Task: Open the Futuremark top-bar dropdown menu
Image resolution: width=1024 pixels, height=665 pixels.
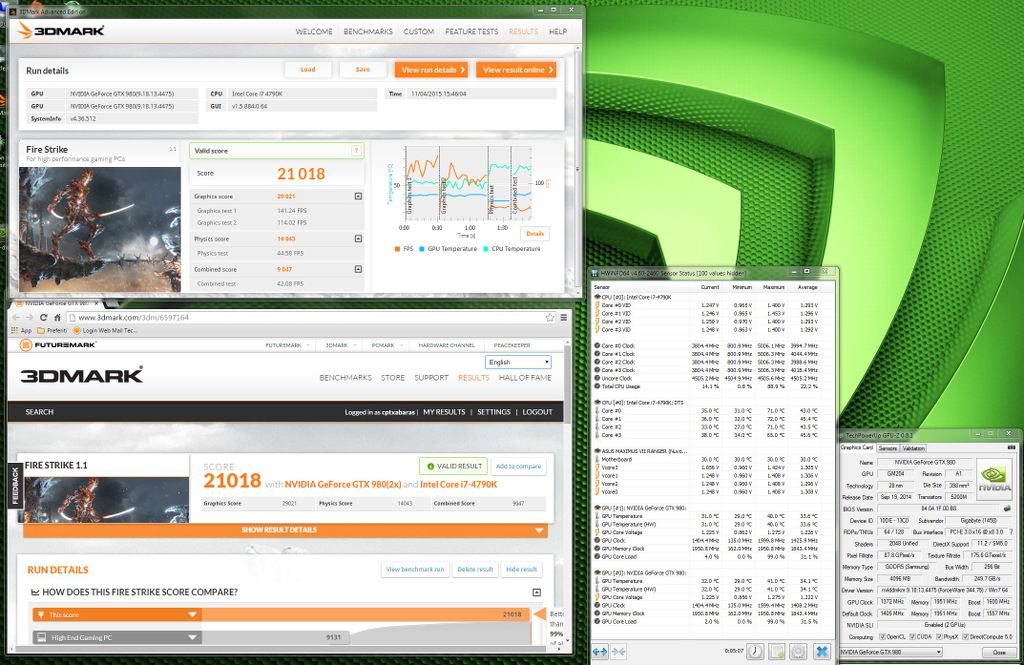Action: [x=287, y=345]
